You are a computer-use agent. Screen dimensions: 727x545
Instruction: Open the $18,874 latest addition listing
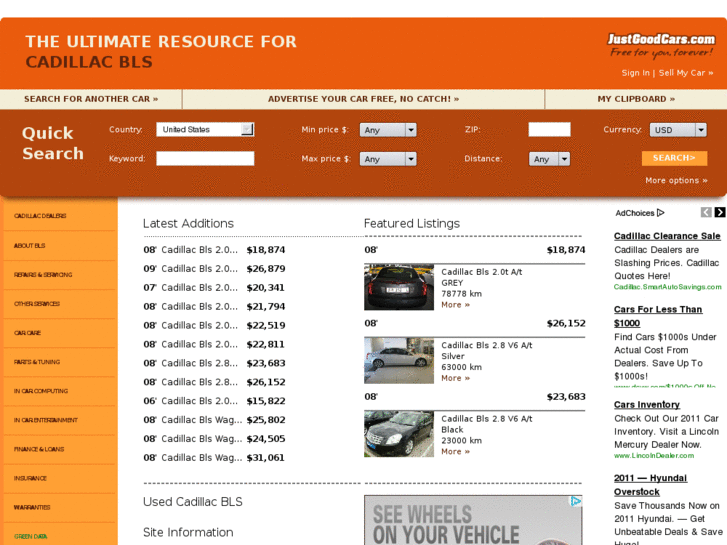point(214,250)
